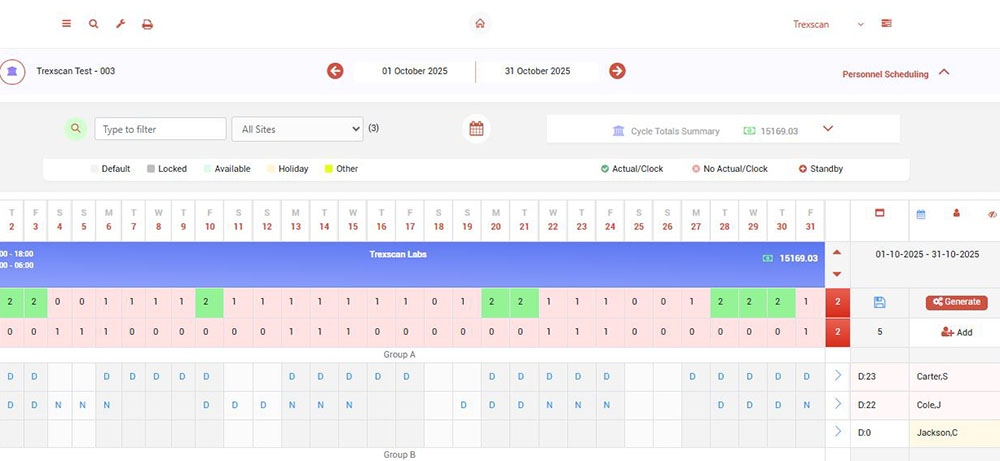The width and height of the screenshot is (1000, 461).
Task: Click the end date 31 October 2025
Action: tap(538, 71)
